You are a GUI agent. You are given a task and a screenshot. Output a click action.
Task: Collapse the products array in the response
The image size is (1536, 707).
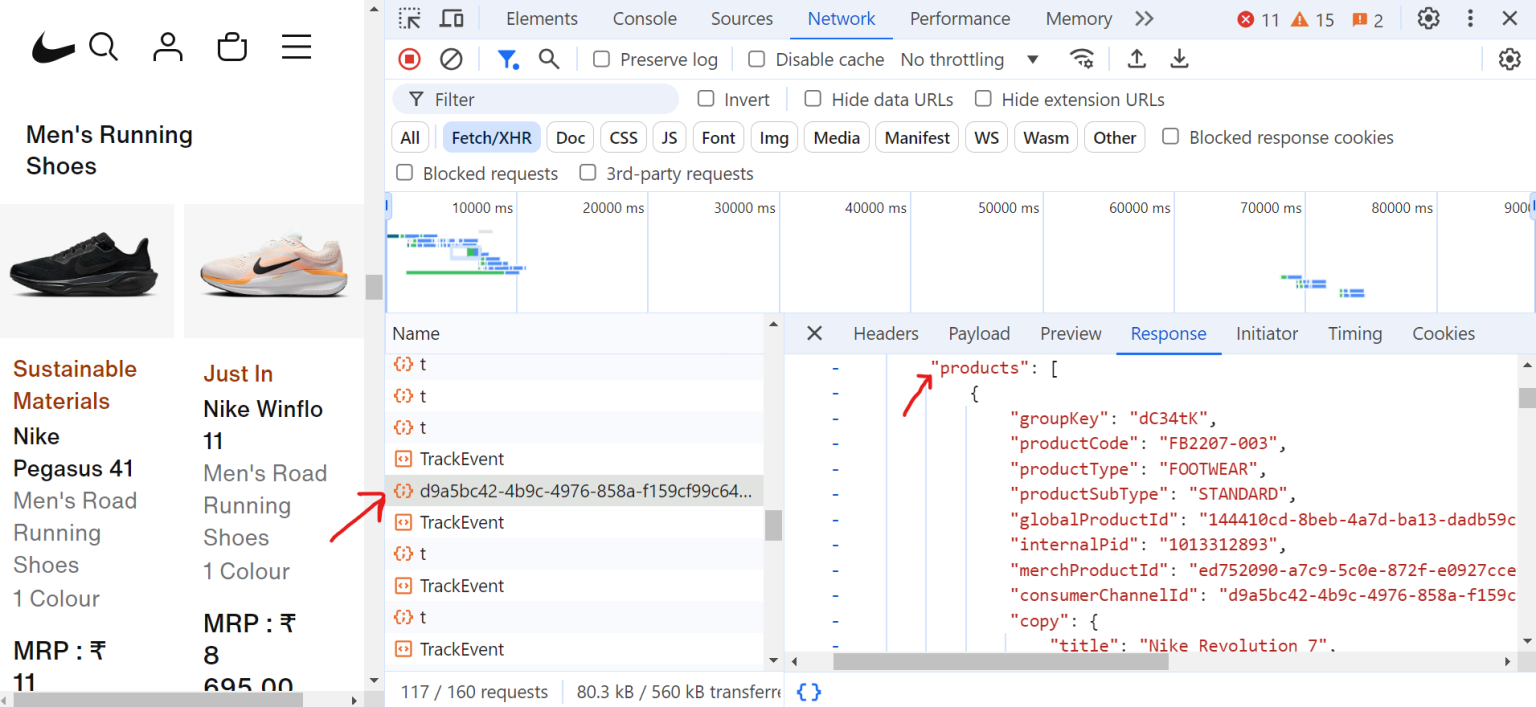(x=835, y=367)
